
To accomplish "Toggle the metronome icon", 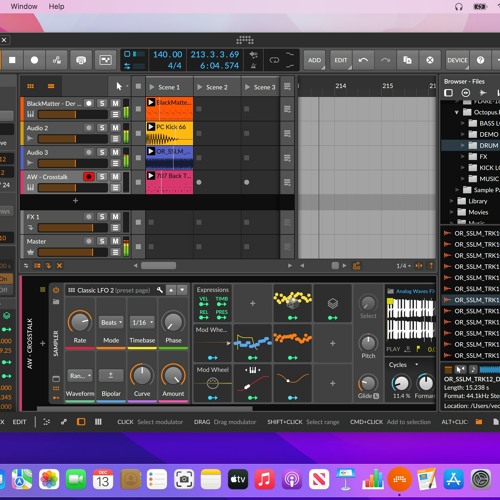I will click(x=253, y=66).
